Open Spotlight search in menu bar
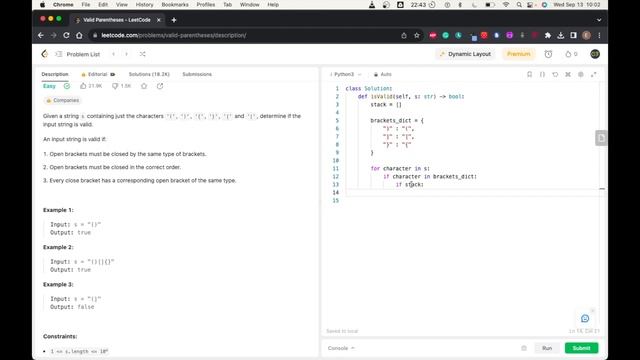The width and height of the screenshot is (640, 360). pos(519,5)
